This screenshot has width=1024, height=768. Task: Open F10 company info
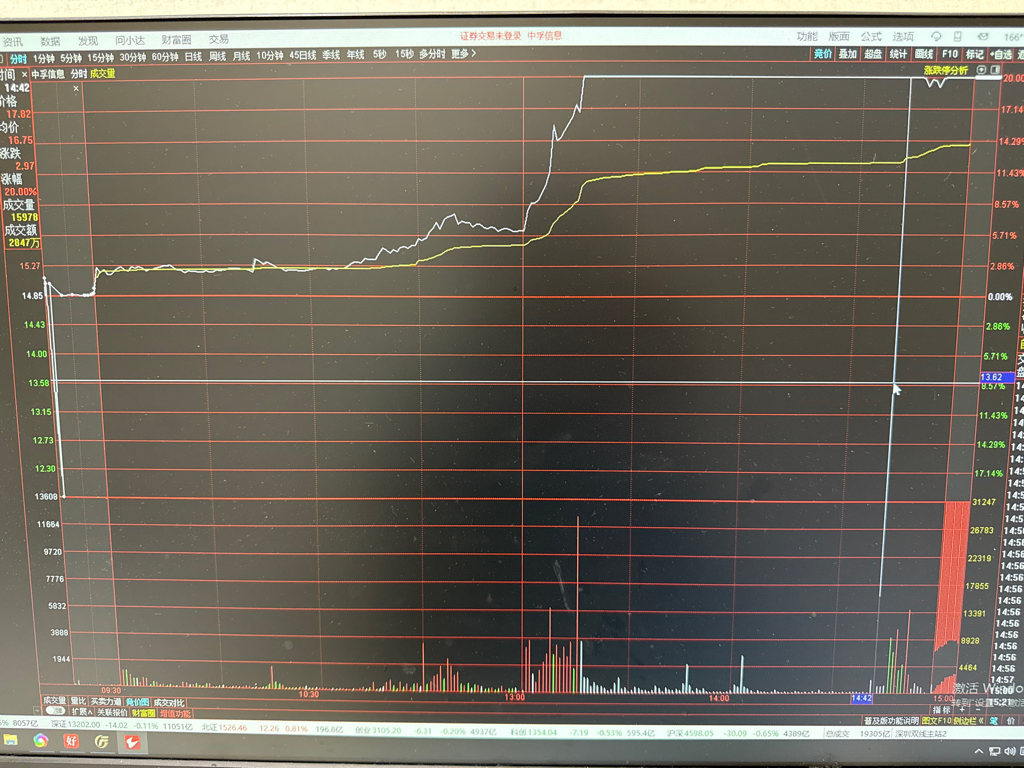point(950,54)
